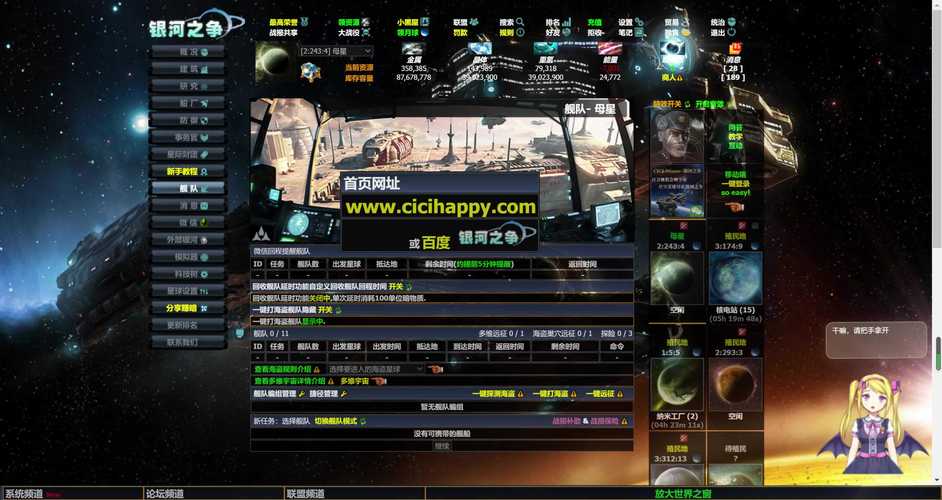Click the 继续 continue button

[x=442, y=446]
